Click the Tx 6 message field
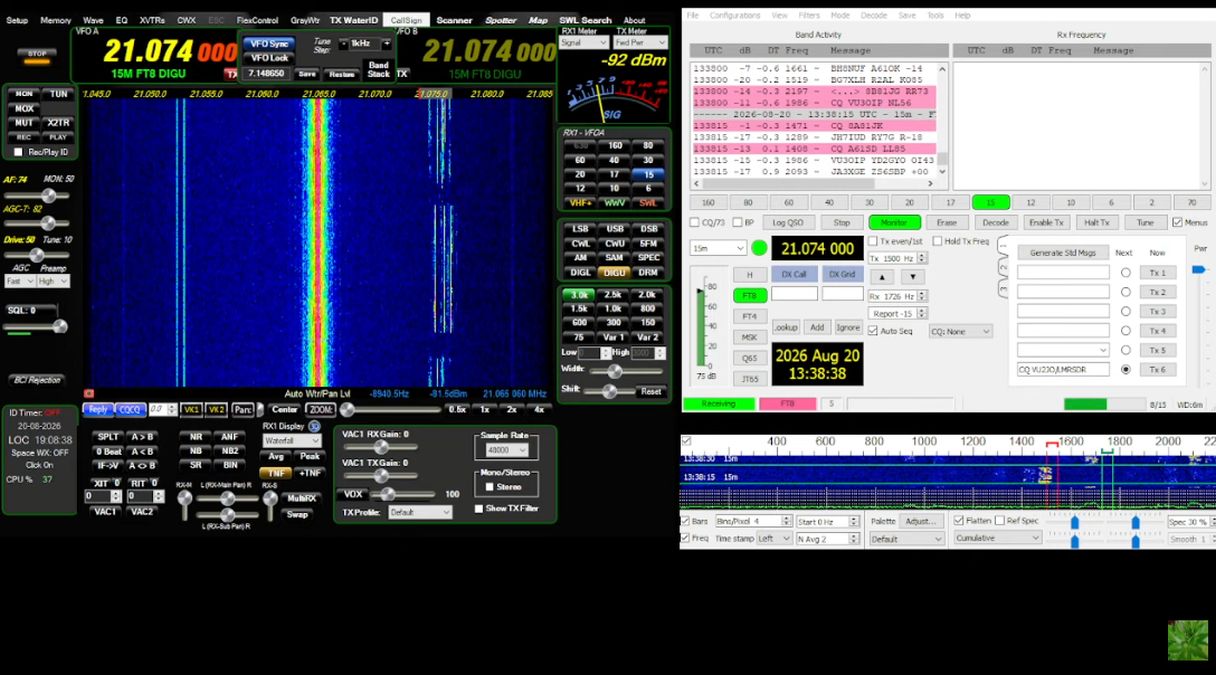This screenshot has width=1216, height=675. 1063,369
